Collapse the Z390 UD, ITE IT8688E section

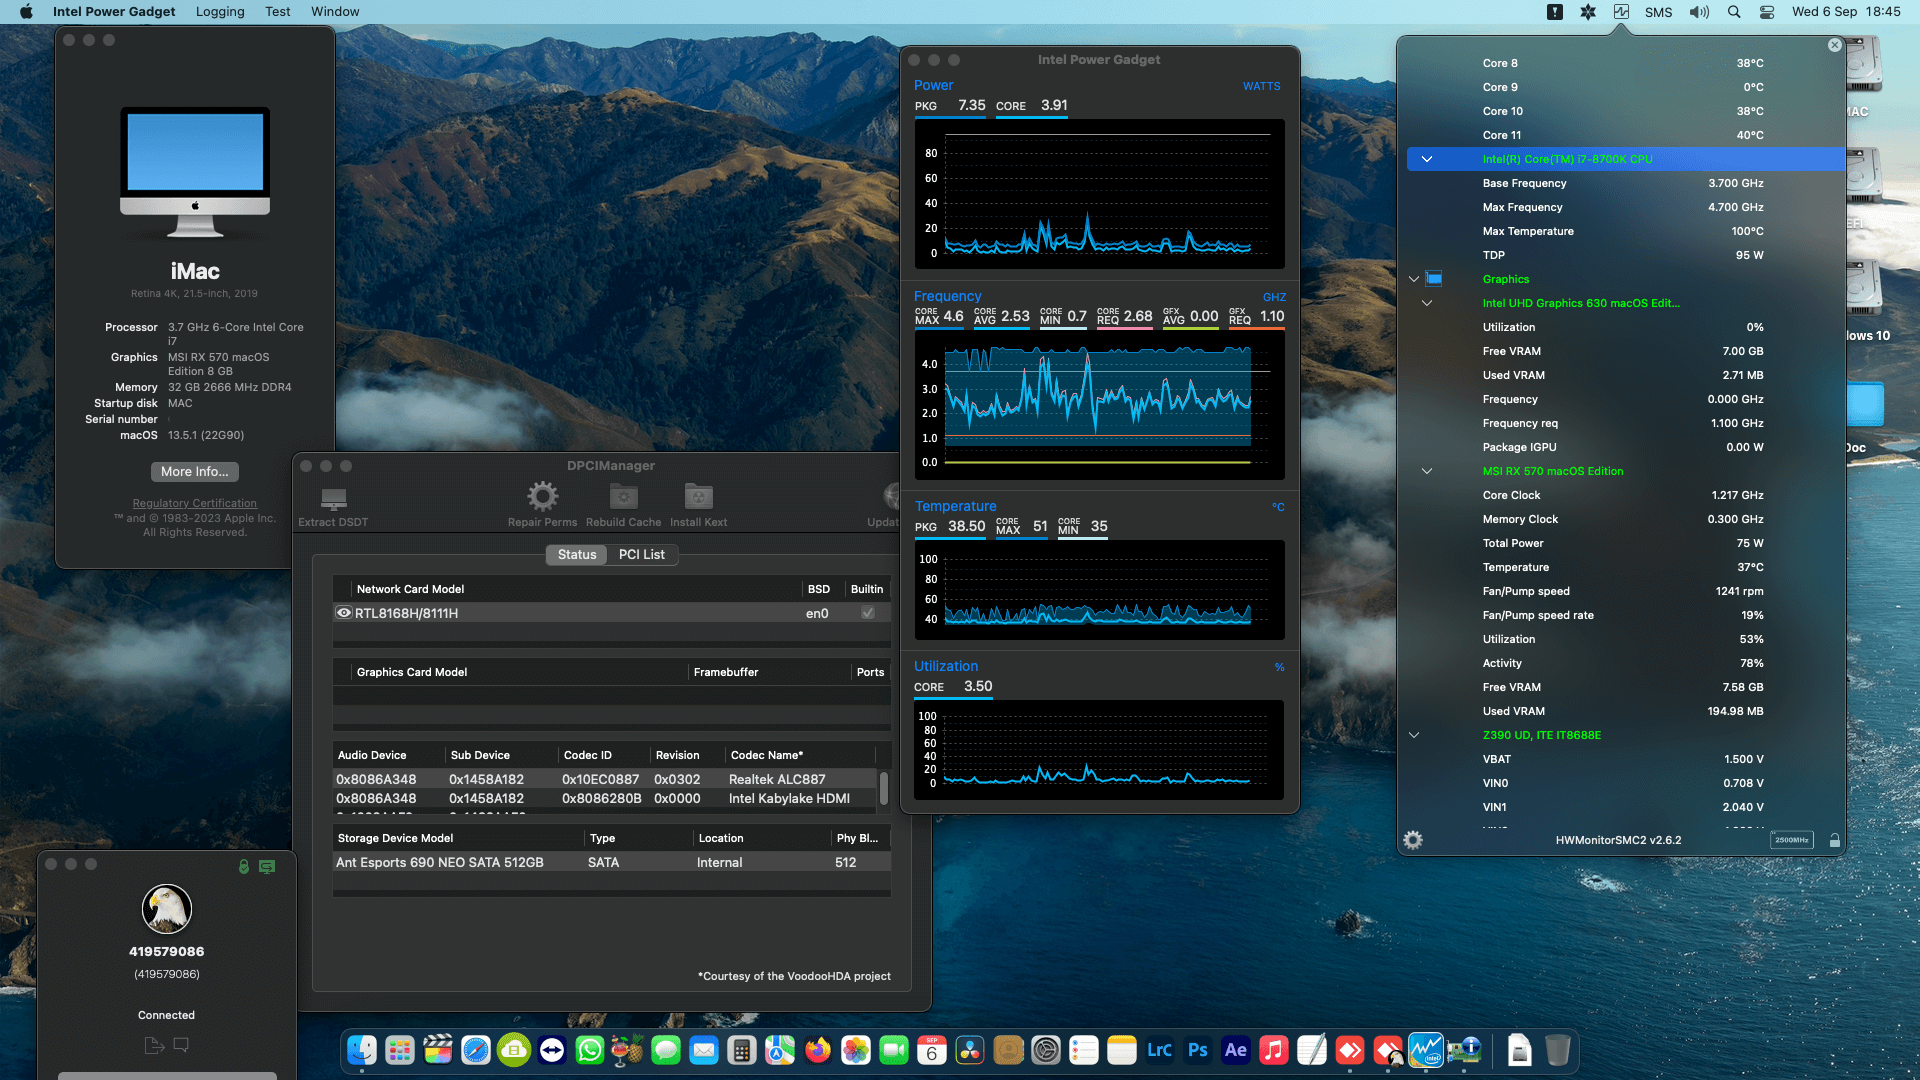[1413, 735]
